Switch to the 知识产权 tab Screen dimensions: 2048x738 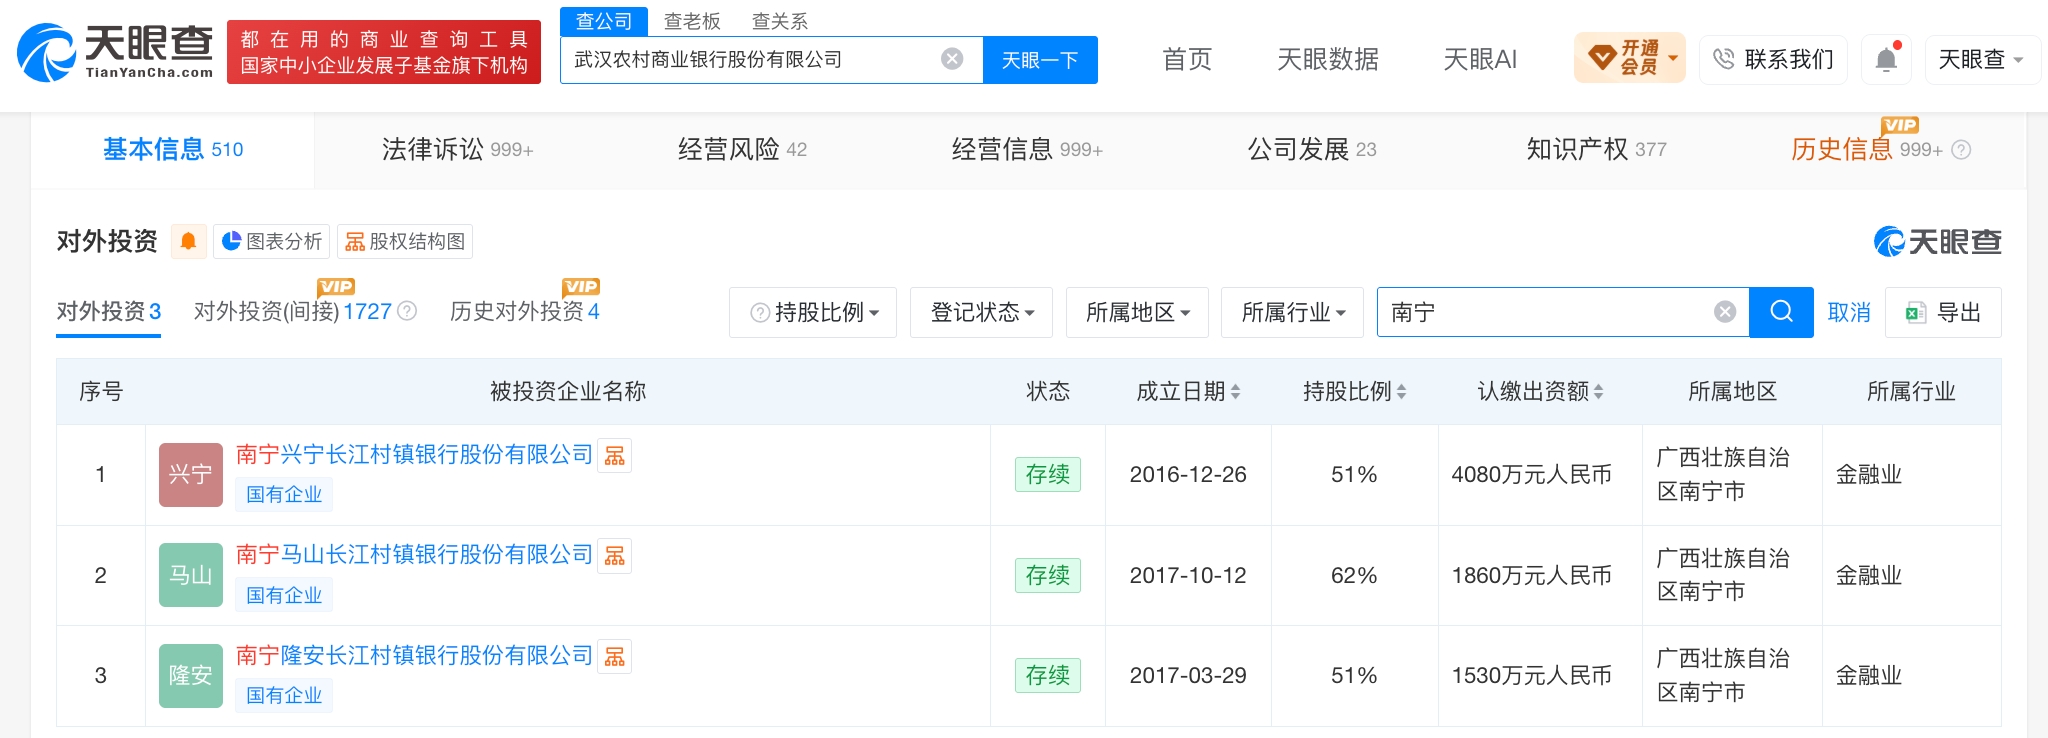pos(1596,150)
